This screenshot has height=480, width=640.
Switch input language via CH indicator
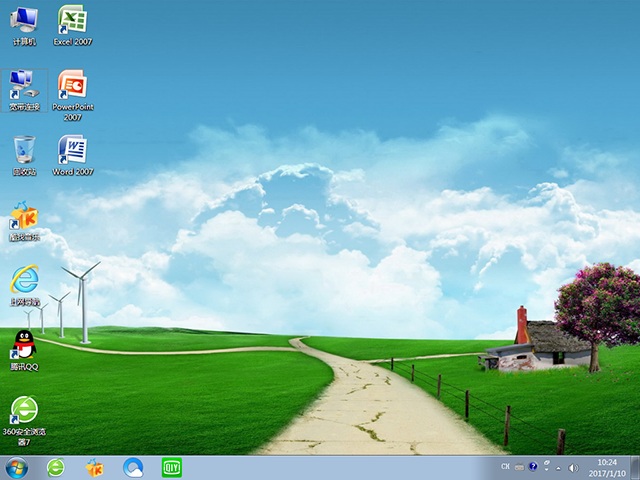[x=505, y=468]
